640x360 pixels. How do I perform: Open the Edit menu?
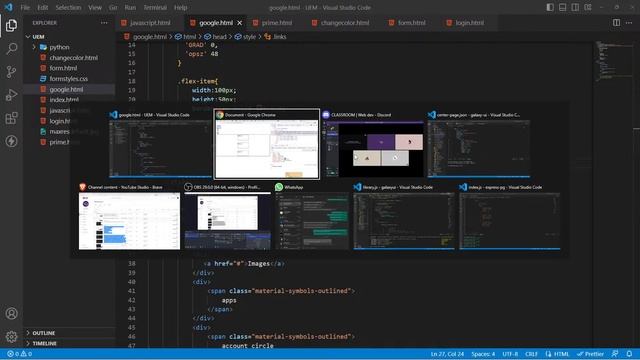(42, 7)
